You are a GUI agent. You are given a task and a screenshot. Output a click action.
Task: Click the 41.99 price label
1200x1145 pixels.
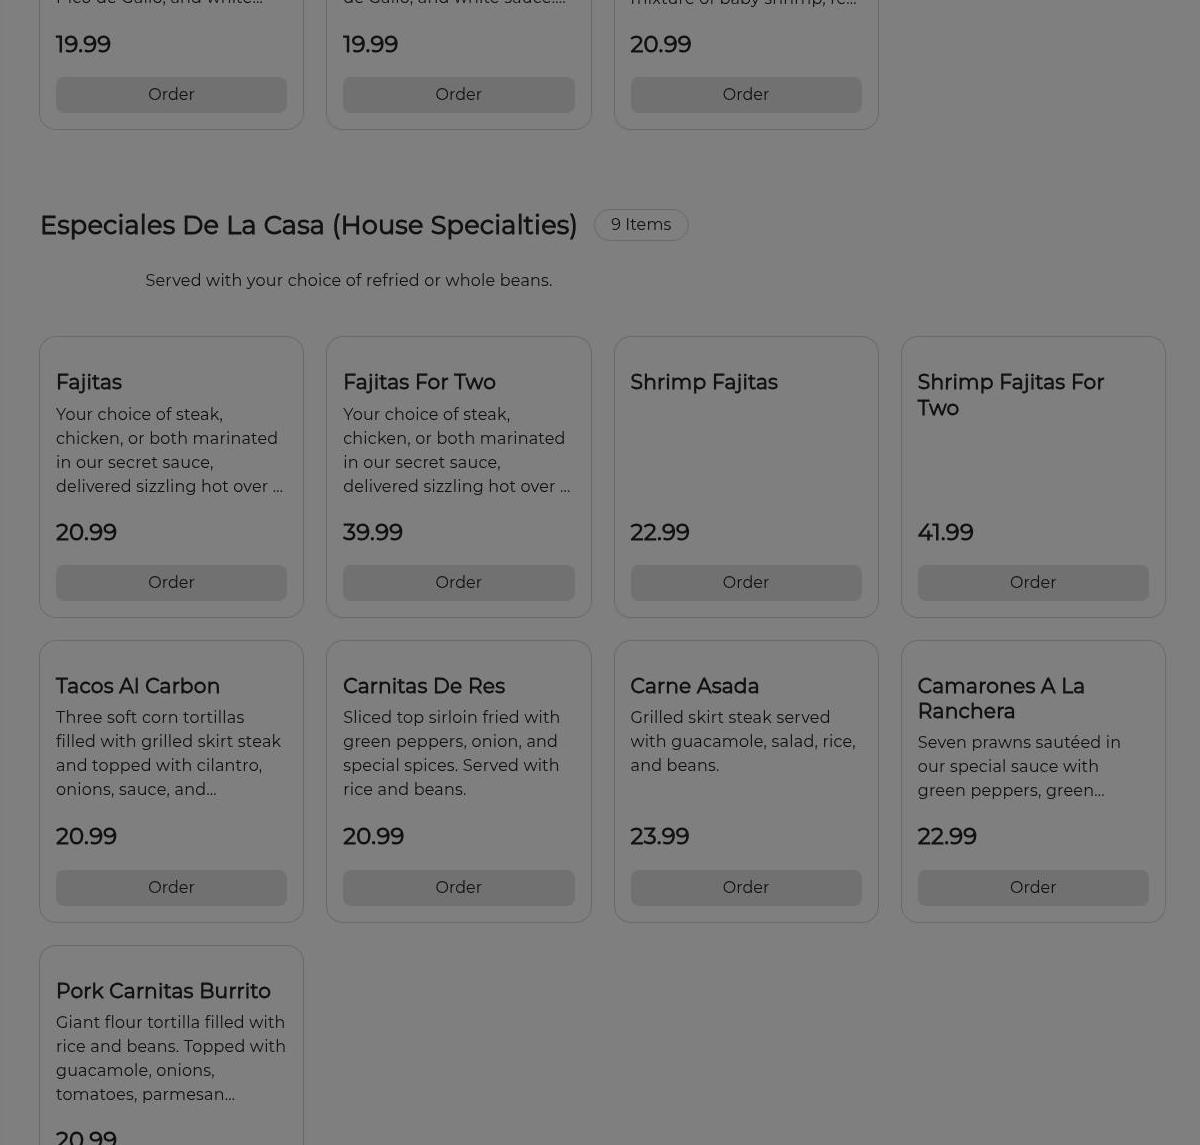[x=945, y=532]
